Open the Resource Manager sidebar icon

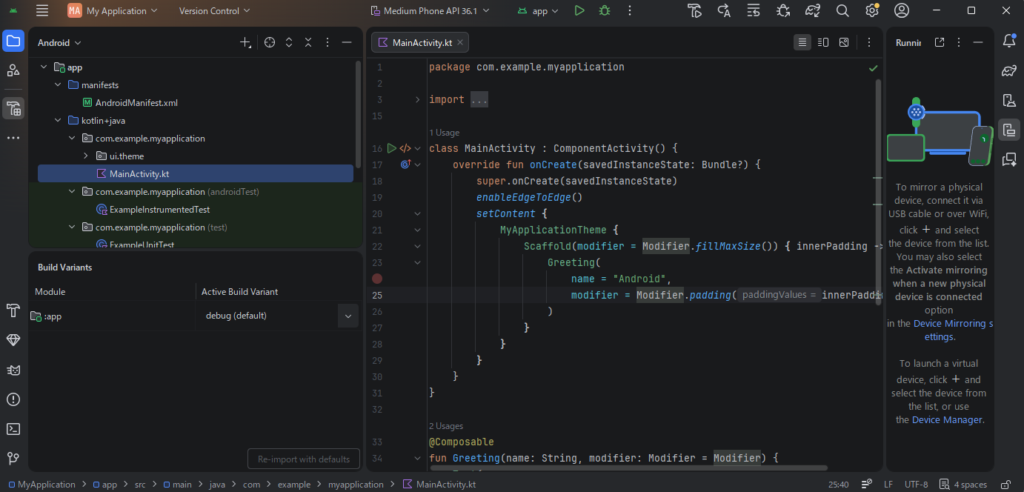pyautogui.click(x=13, y=70)
